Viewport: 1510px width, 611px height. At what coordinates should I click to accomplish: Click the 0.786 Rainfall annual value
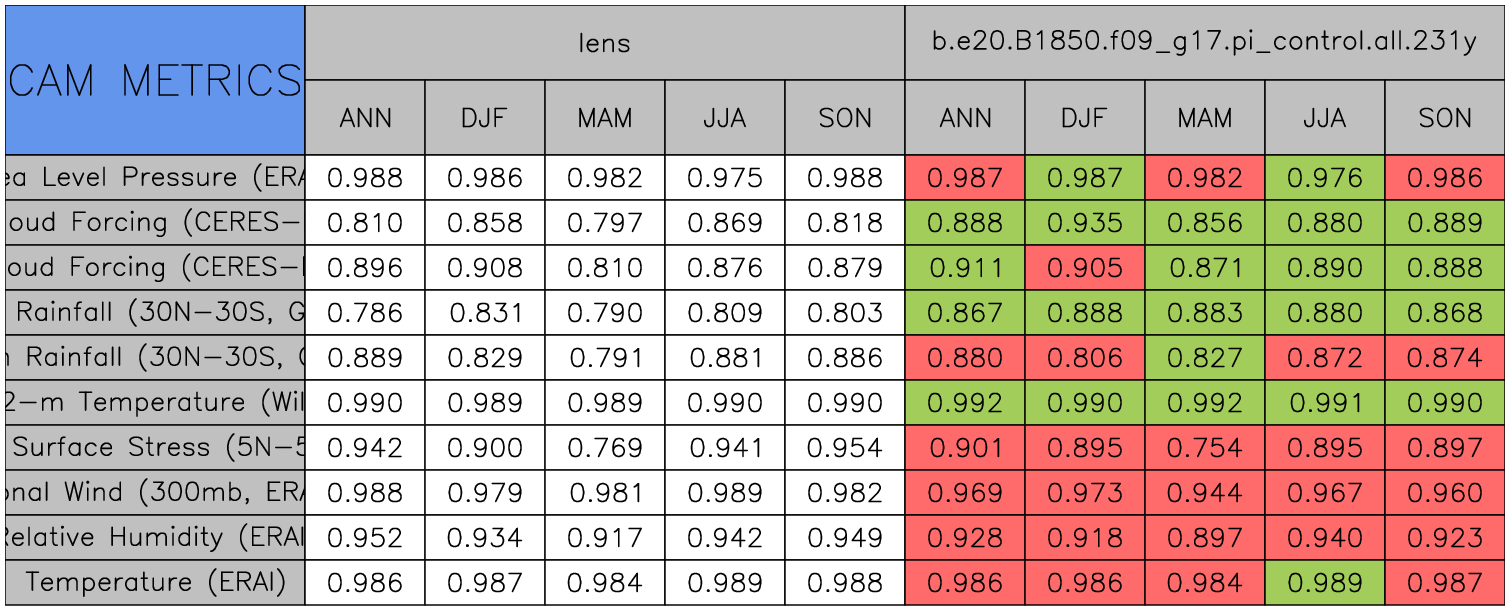[365, 313]
